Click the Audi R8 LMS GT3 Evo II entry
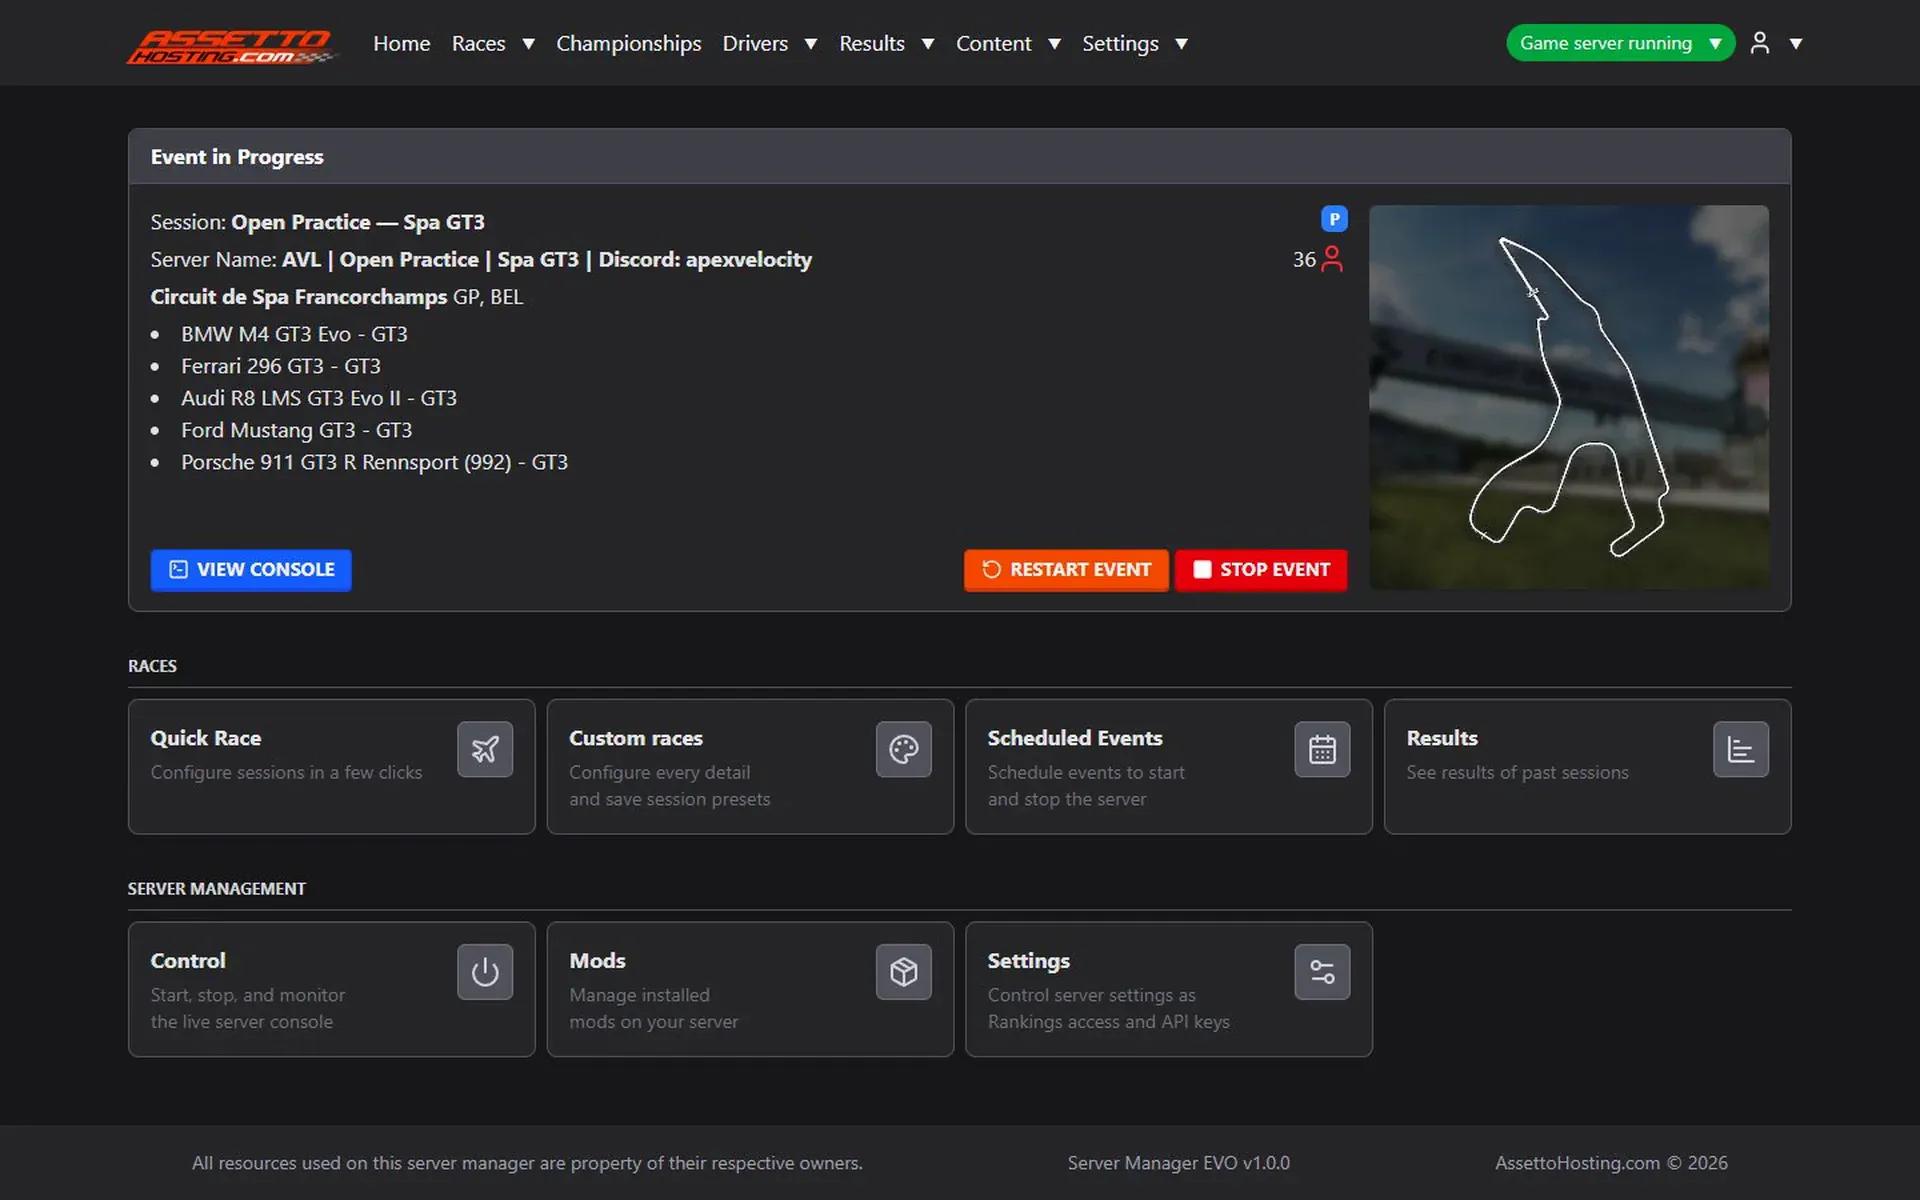This screenshot has height=1200, width=1920. (319, 398)
